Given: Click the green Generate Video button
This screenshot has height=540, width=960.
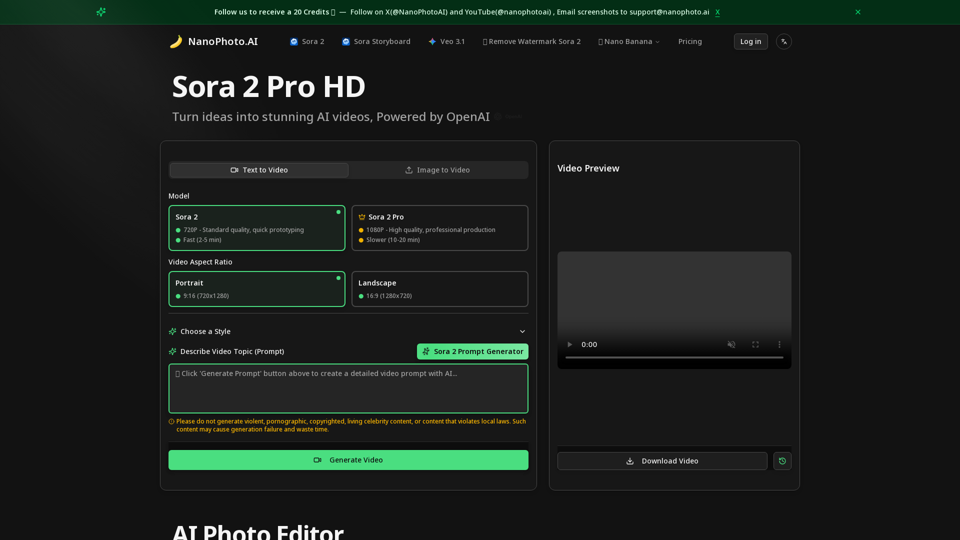Looking at the screenshot, I should pos(348,460).
